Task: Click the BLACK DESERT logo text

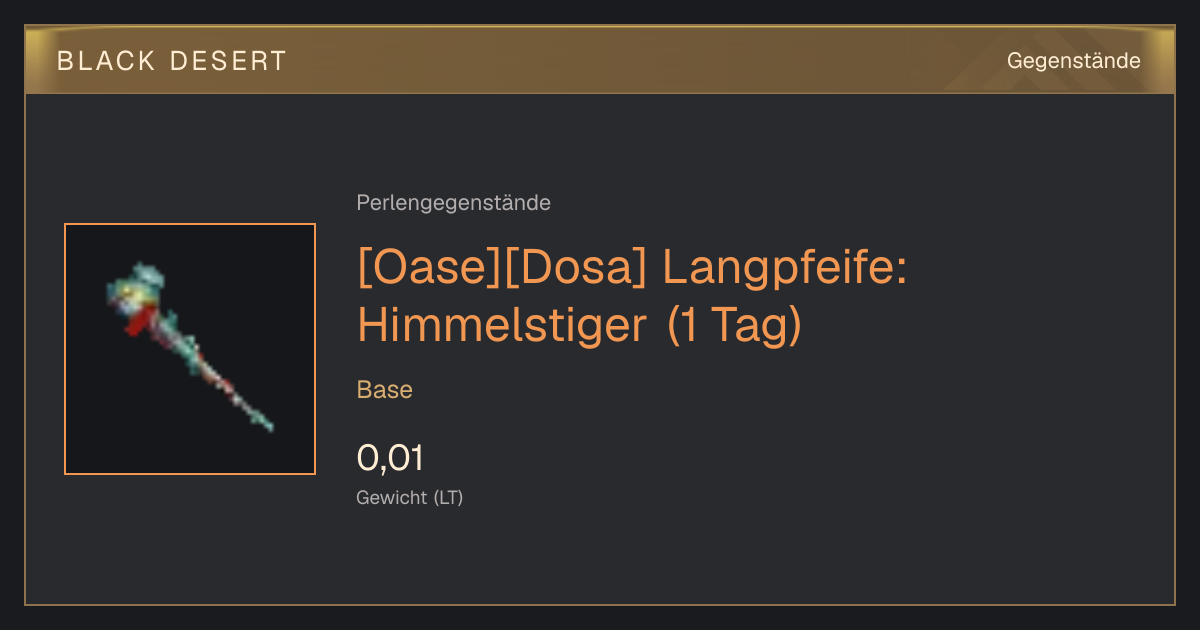Action: pyautogui.click(x=172, y=61)
